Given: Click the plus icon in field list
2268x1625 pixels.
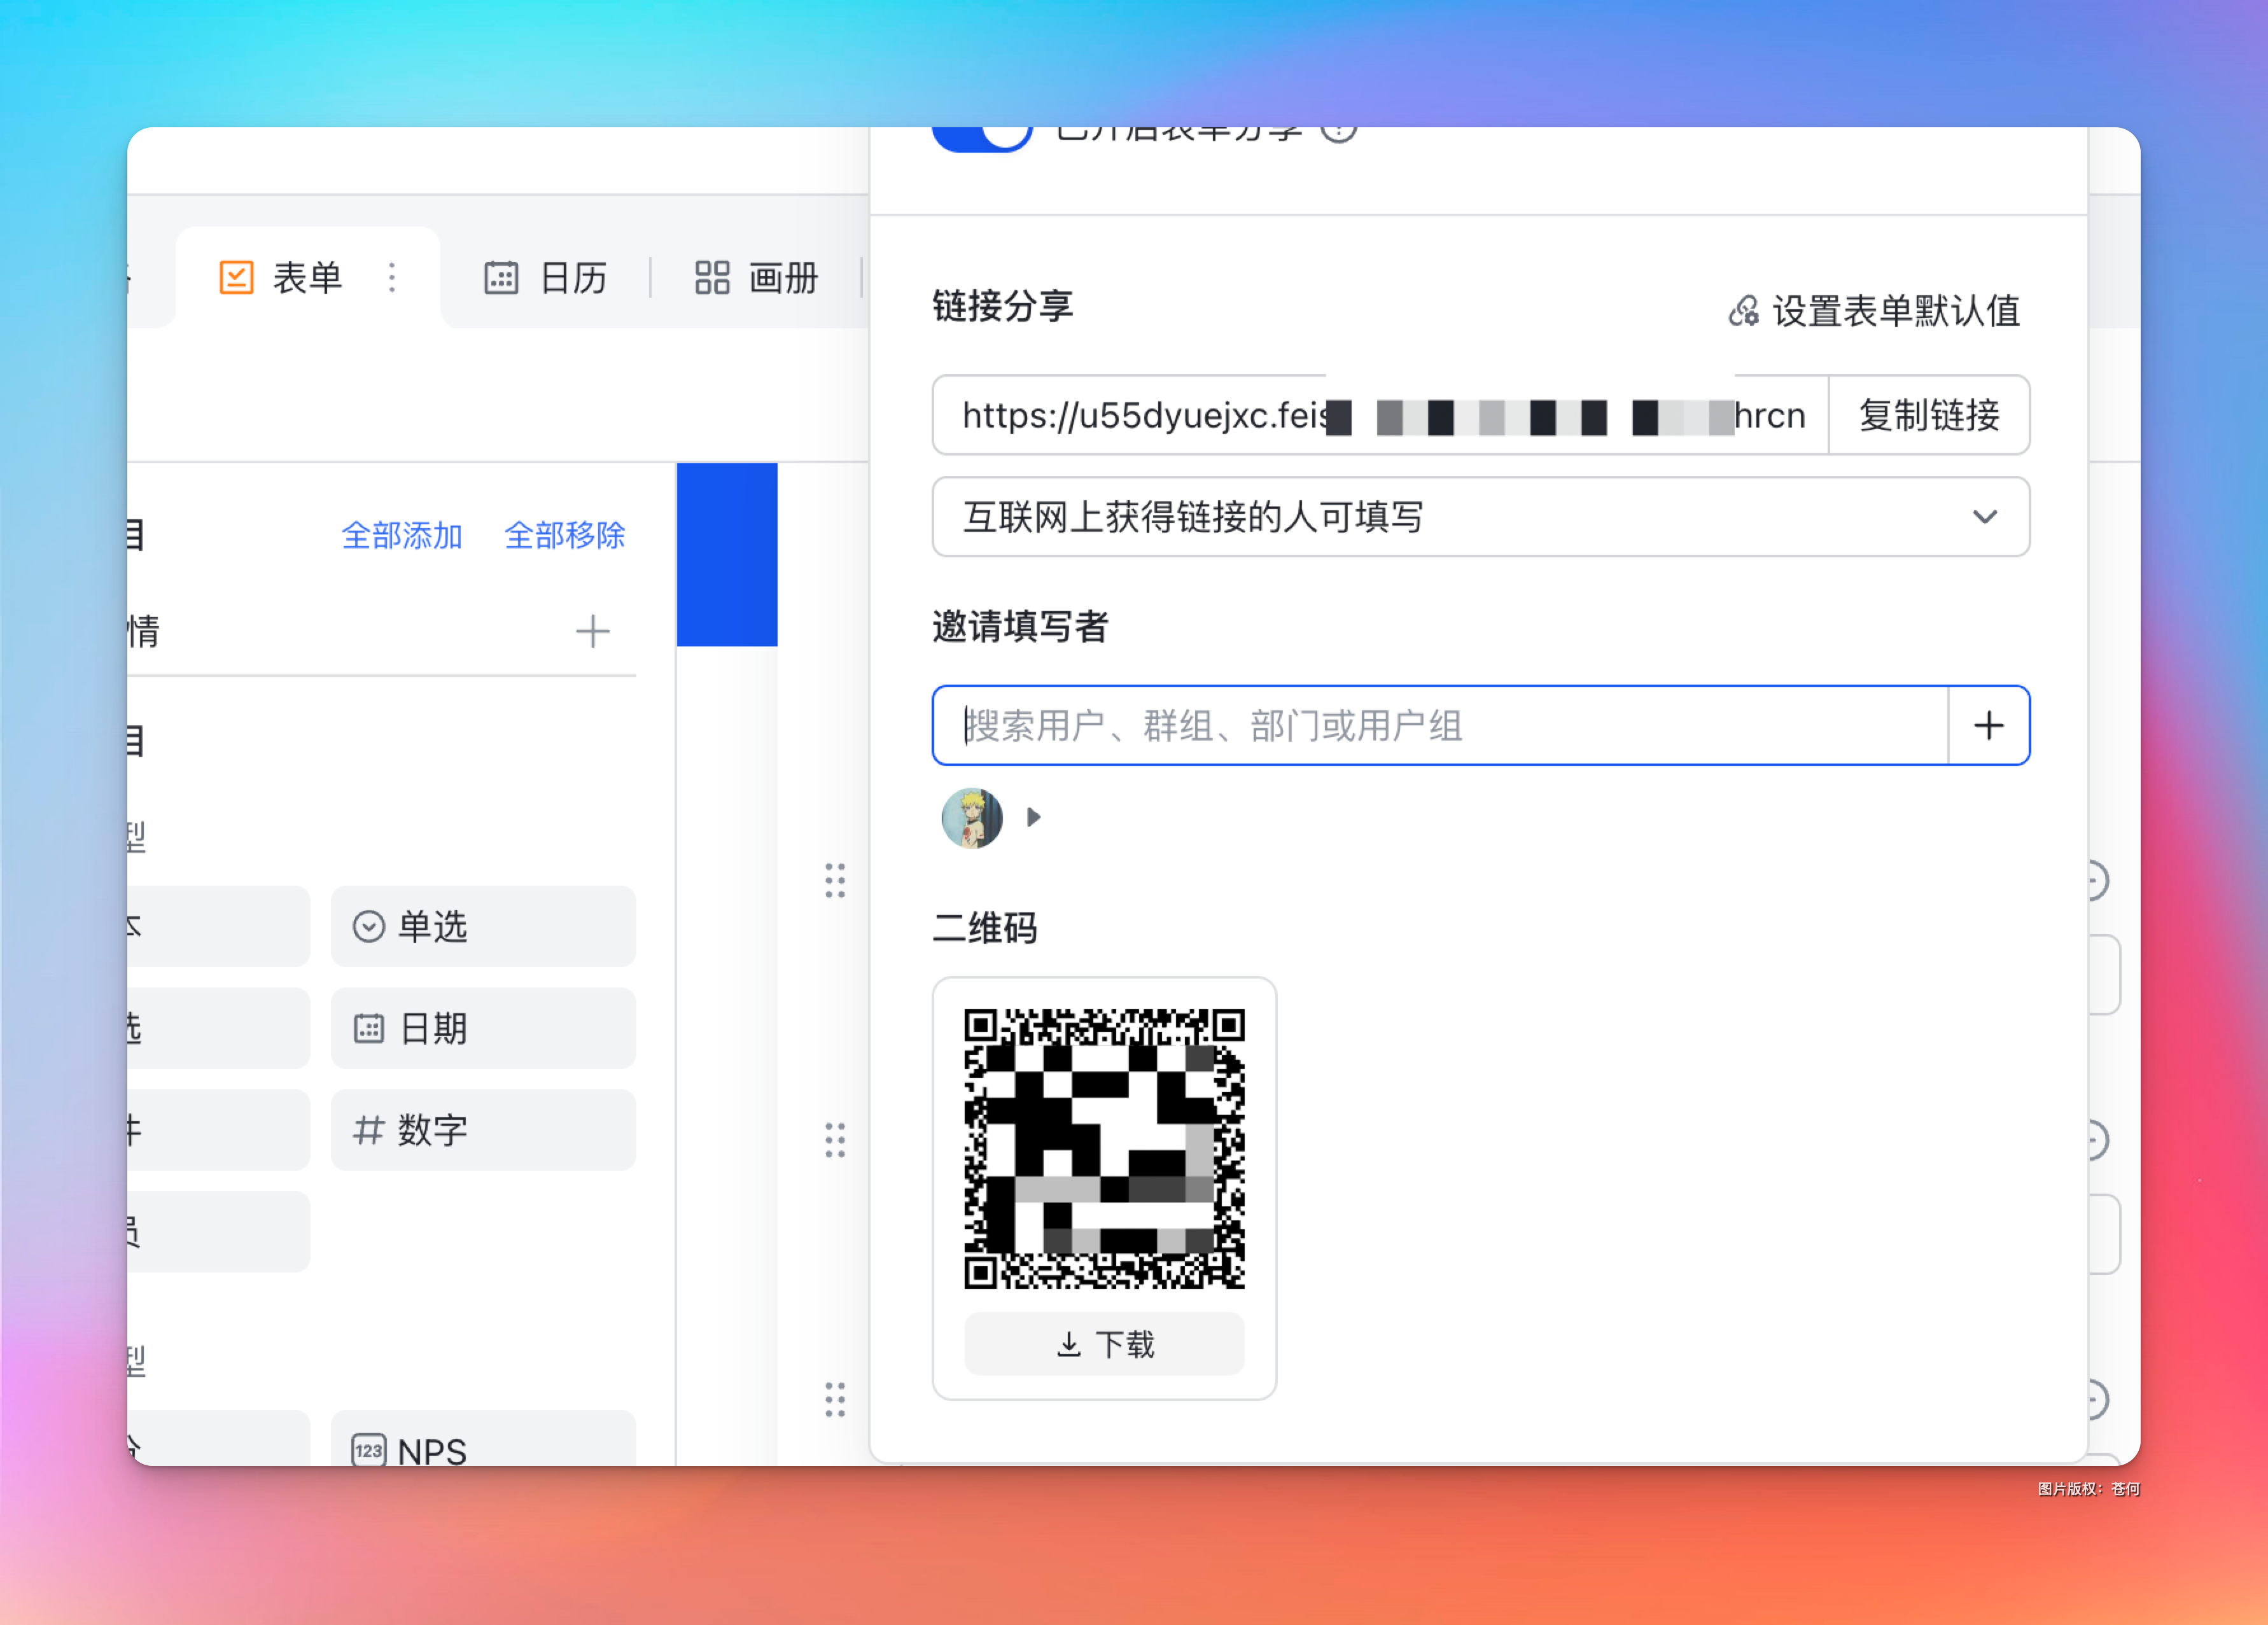Looking at the screenshot, I should coord(593,632).
